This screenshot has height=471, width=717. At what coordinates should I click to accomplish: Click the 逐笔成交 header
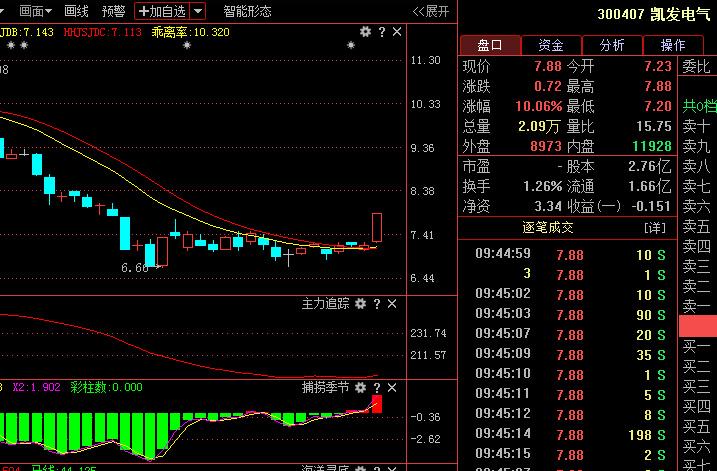pyautogui.click(x=547, y=227)
